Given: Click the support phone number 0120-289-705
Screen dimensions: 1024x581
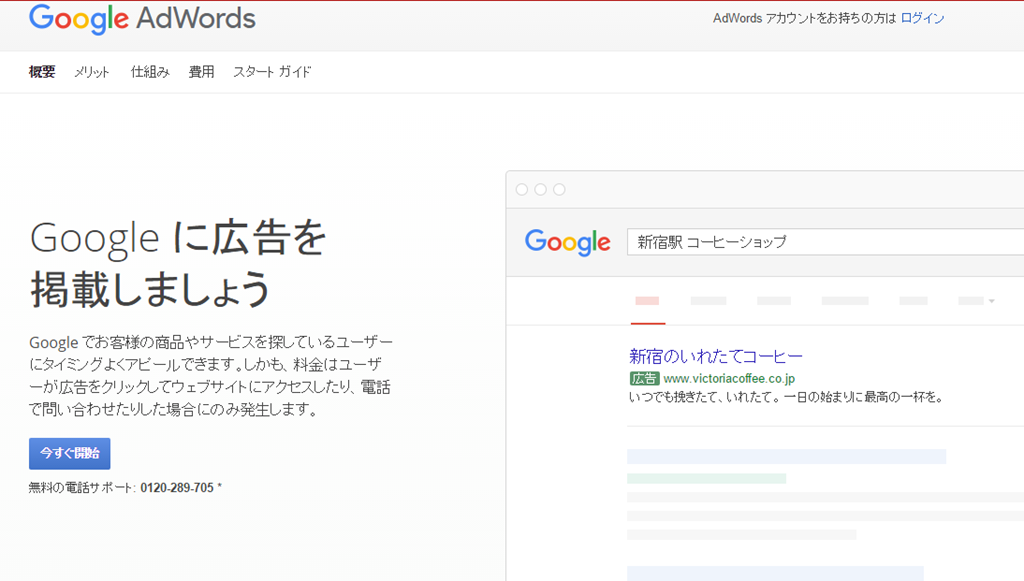Looking at the screenshot, I should click(177, 488).
